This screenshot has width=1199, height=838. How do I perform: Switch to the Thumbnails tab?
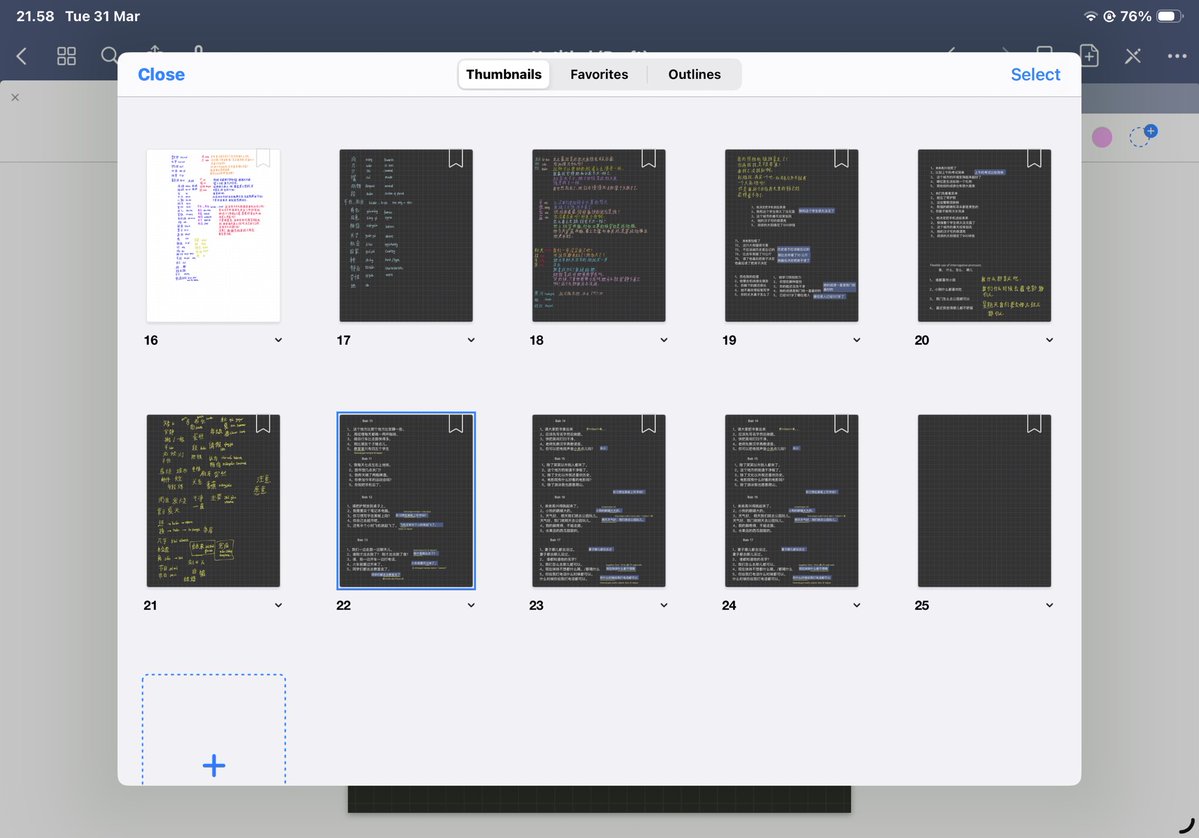(504, 74)
